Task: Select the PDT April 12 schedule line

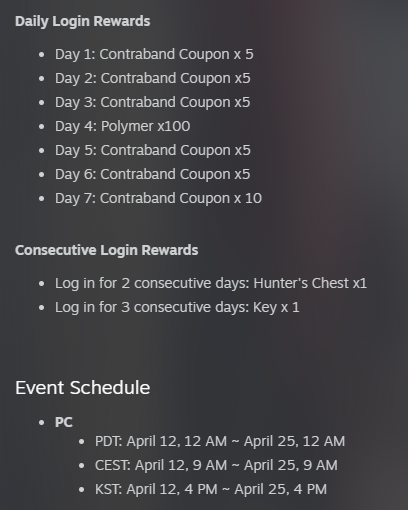Action: click(220, 441)
